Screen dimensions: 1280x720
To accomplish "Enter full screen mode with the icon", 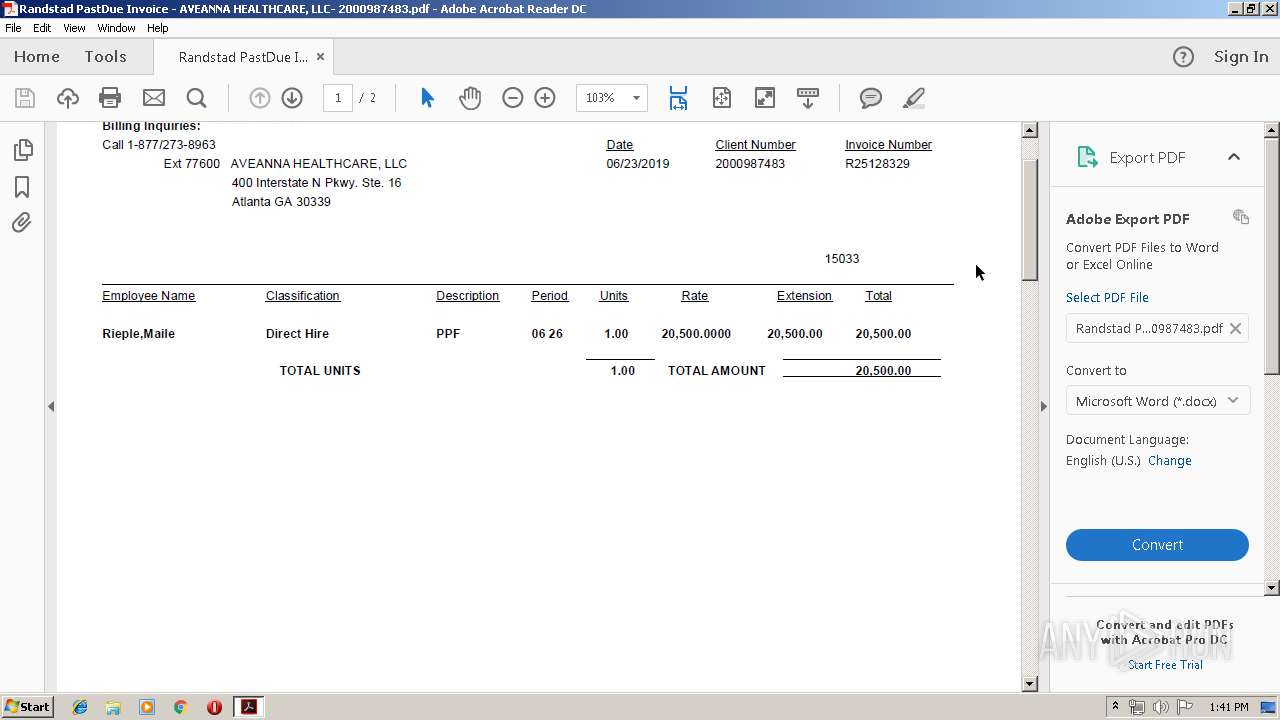I will tap(764, 98).
